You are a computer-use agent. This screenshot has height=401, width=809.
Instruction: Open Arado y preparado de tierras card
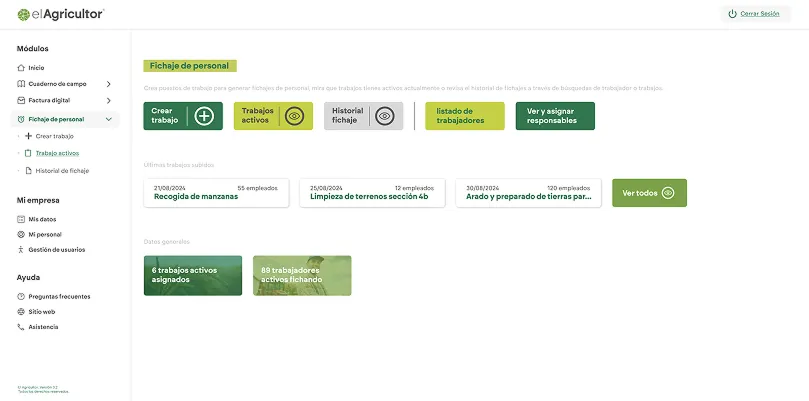pos(529,193)
